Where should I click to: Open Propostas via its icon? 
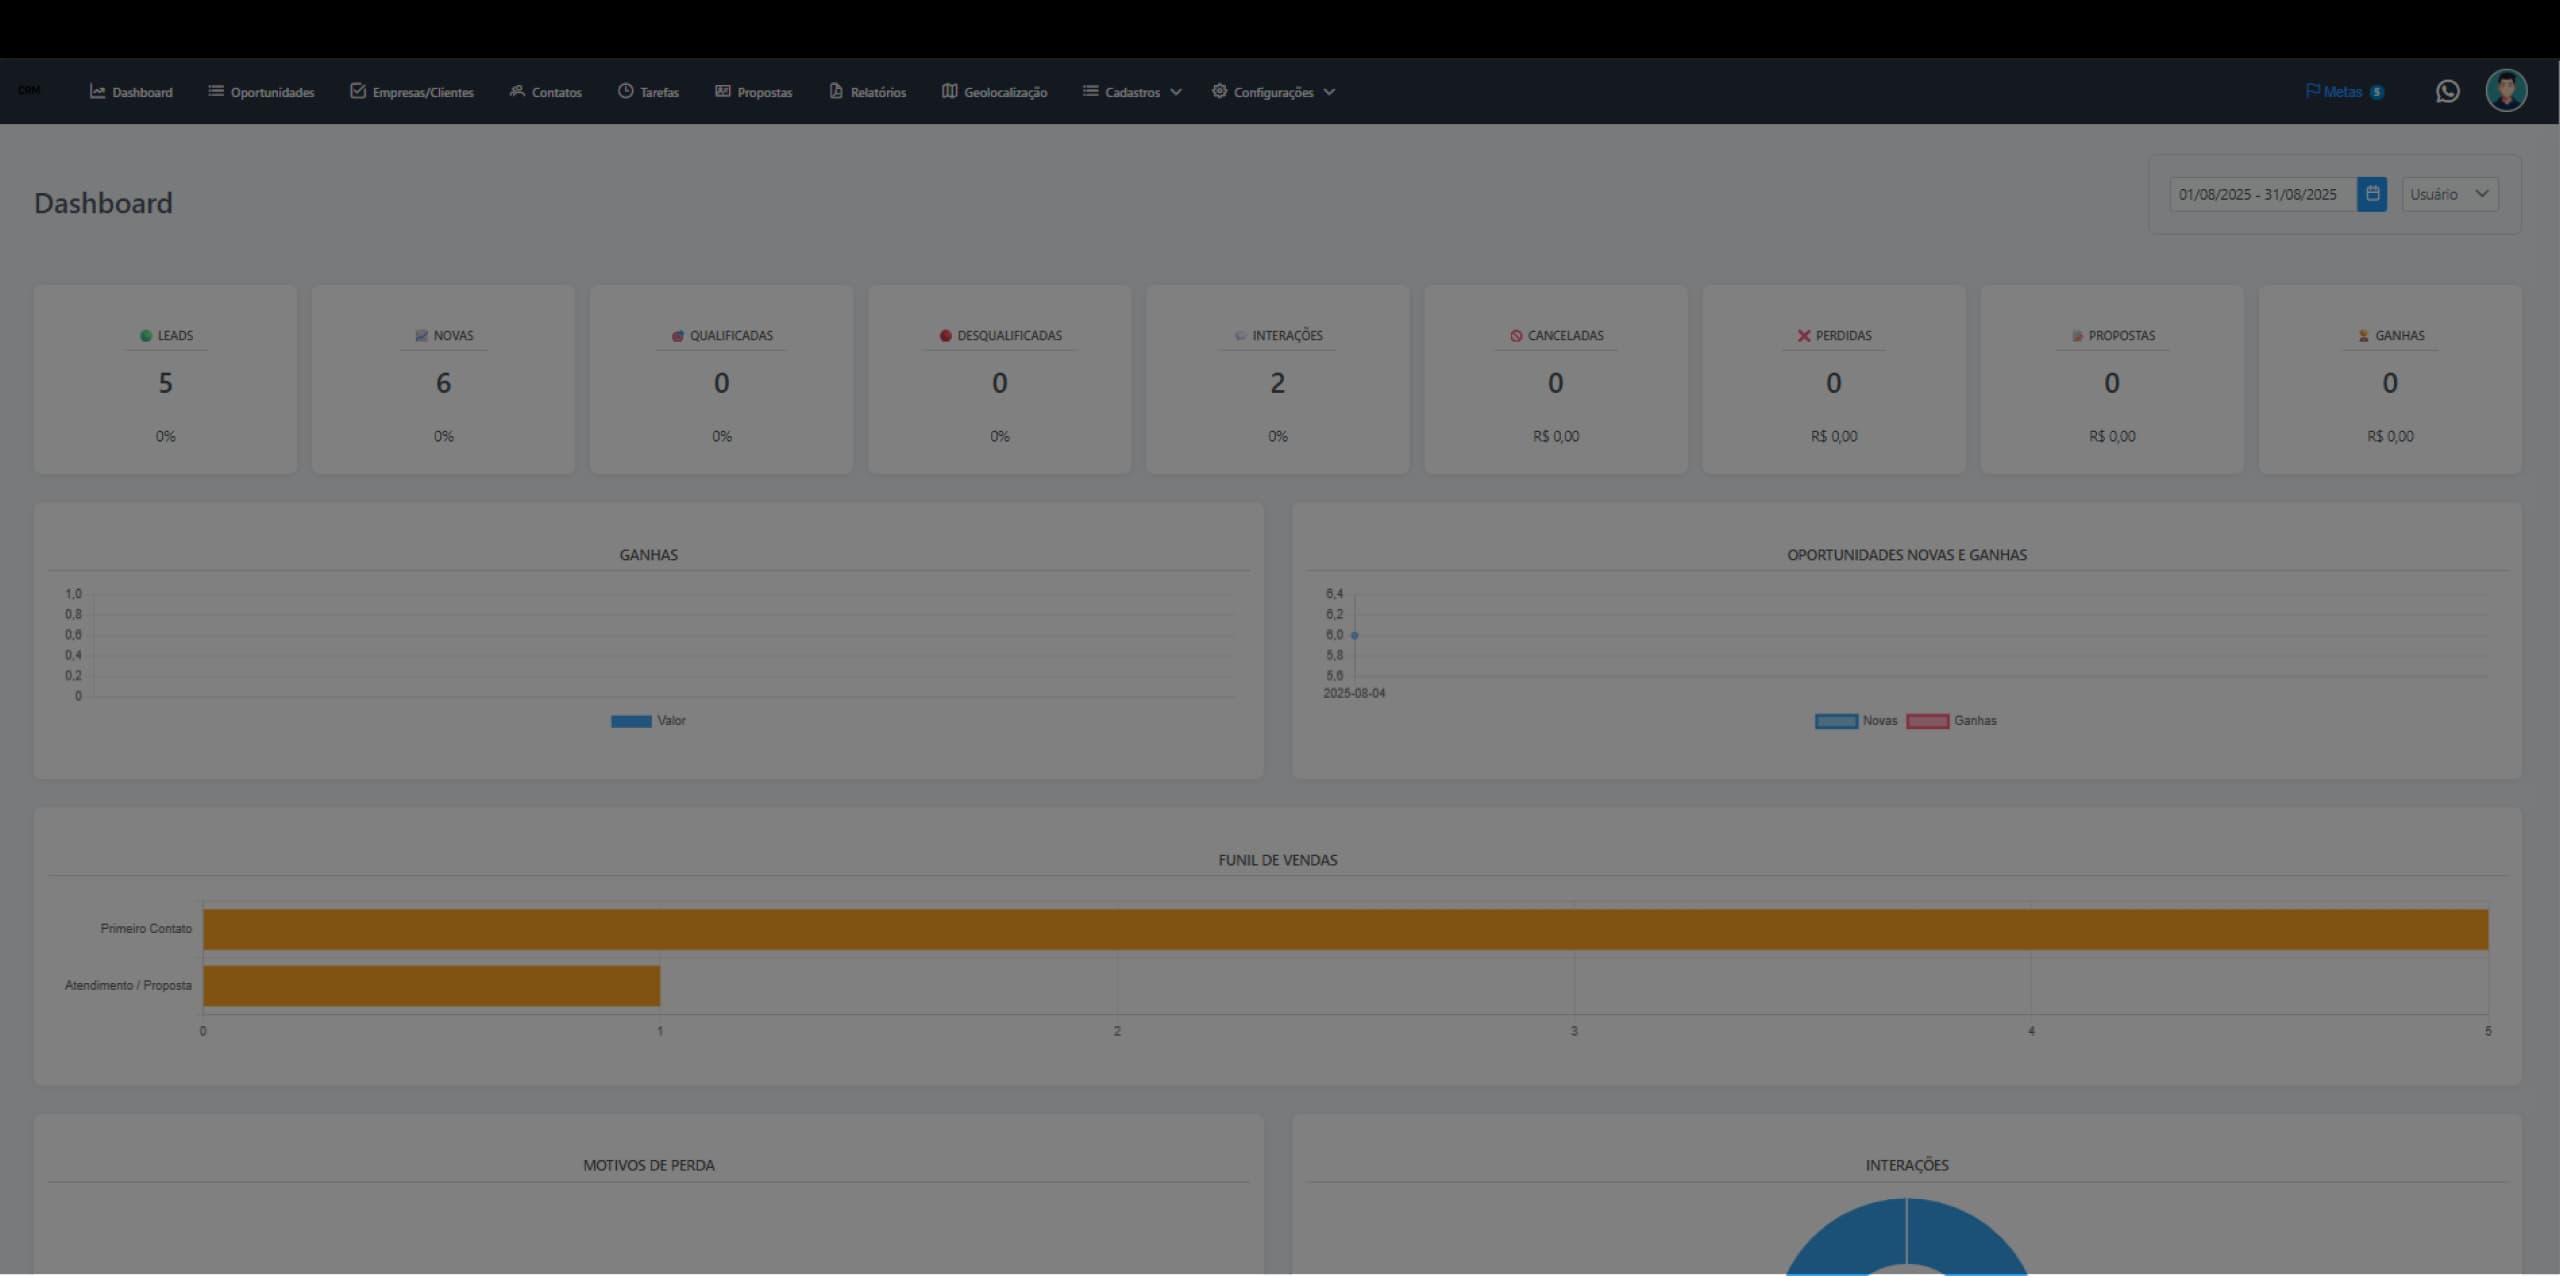coord(723,91)
